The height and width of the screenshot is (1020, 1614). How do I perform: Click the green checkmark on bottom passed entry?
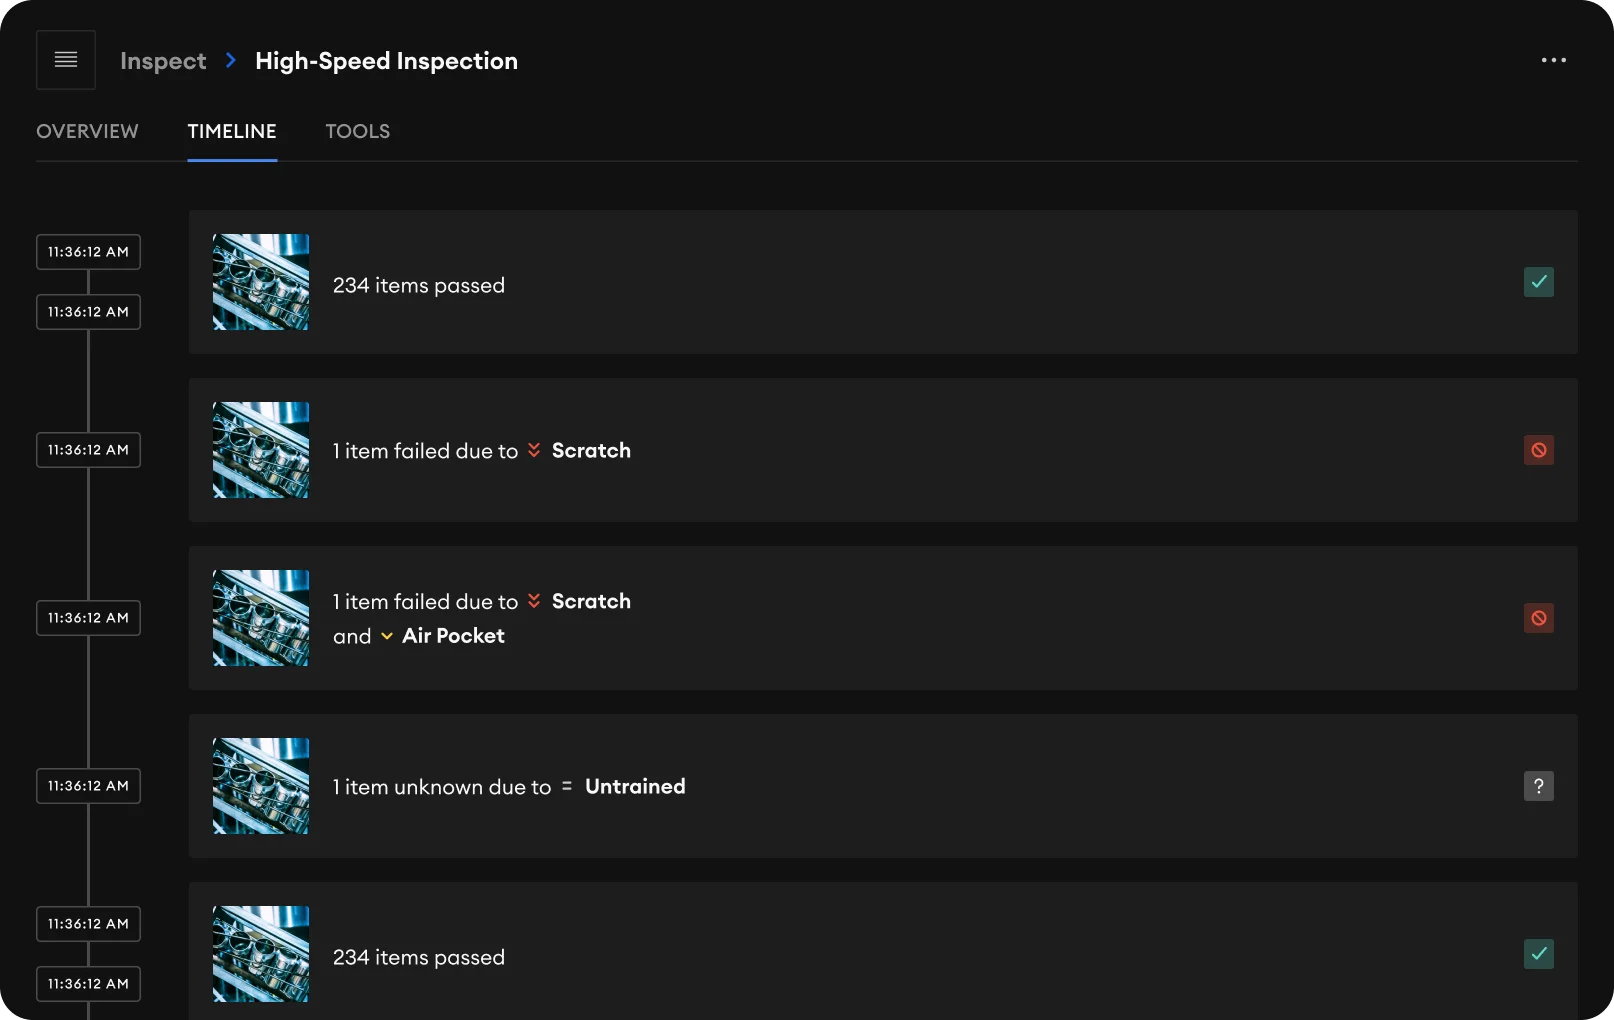pyautogui.click(x=1539, y=955)
